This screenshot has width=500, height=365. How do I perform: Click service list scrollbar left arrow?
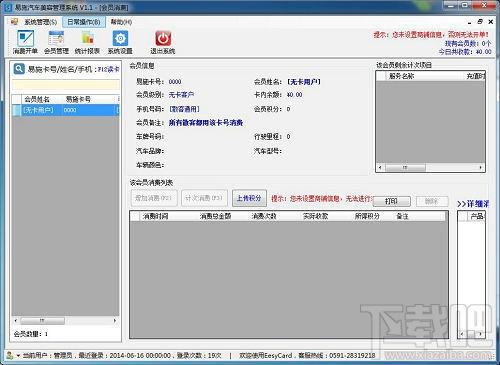coord(380,167)
